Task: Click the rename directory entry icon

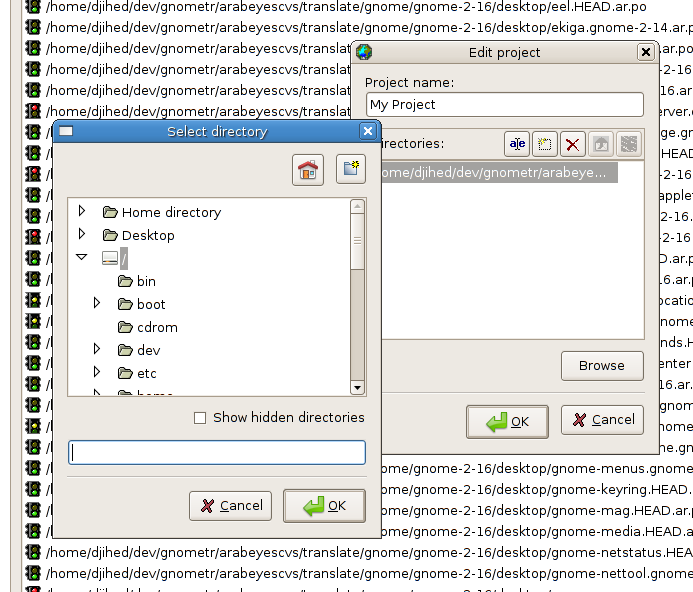Action: tap(517, 144)
